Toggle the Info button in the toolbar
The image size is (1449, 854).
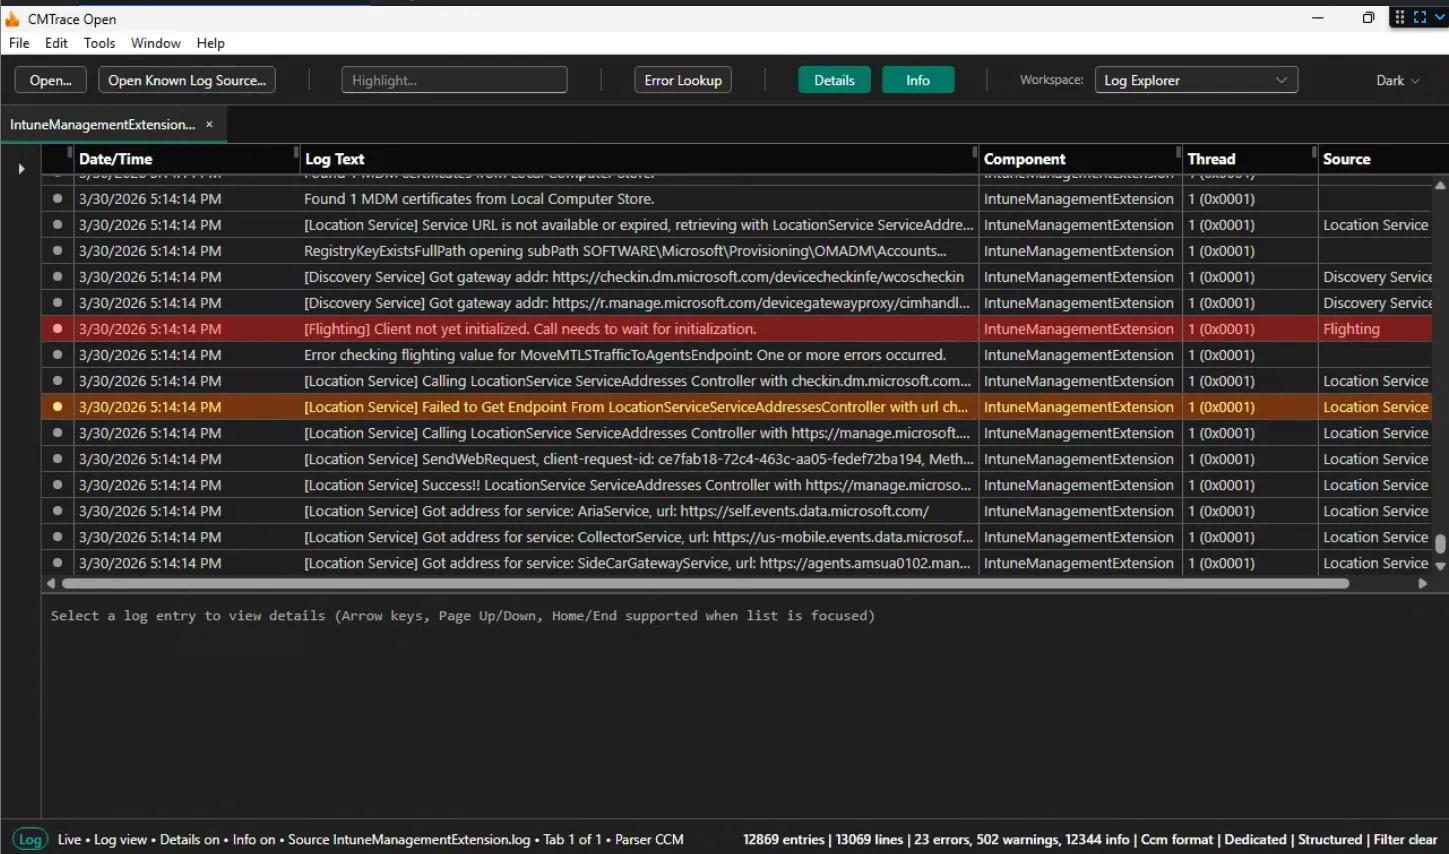click(917, 79)
